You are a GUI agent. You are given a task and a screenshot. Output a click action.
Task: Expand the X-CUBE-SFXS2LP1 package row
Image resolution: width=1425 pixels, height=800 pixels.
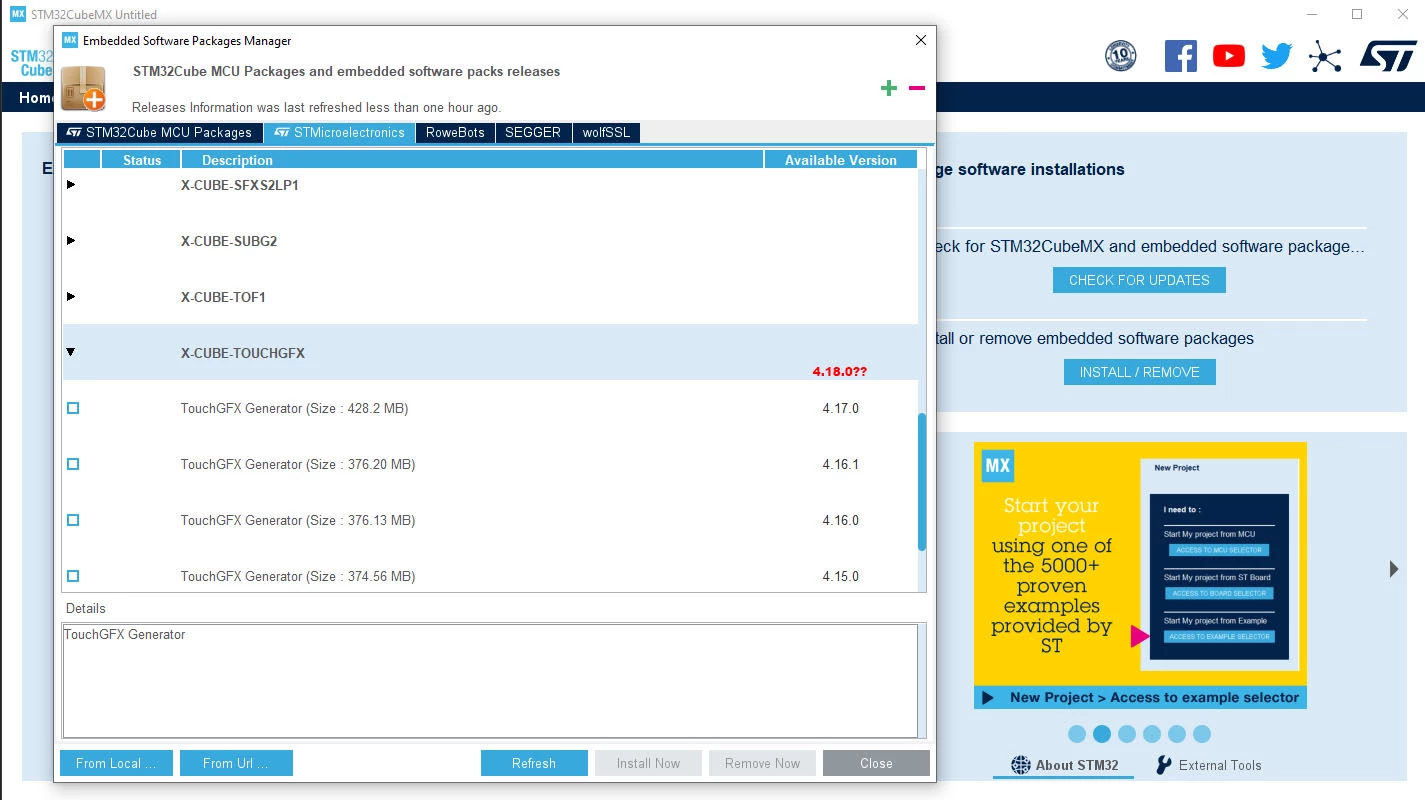point(71,185)
